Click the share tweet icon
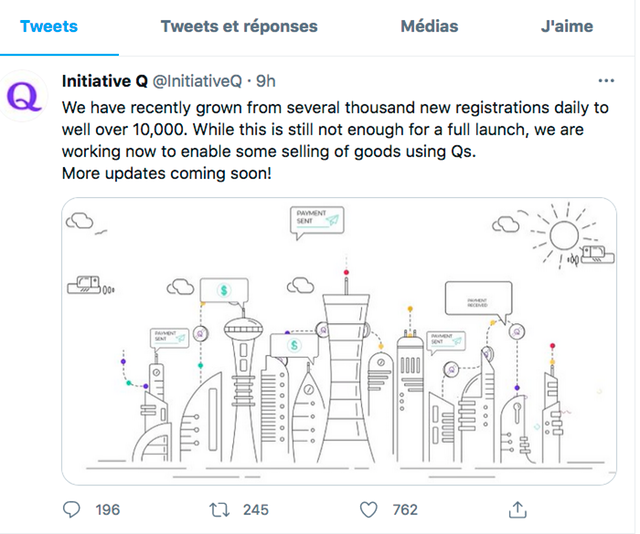640x534 pixels. tap(517, 510)
